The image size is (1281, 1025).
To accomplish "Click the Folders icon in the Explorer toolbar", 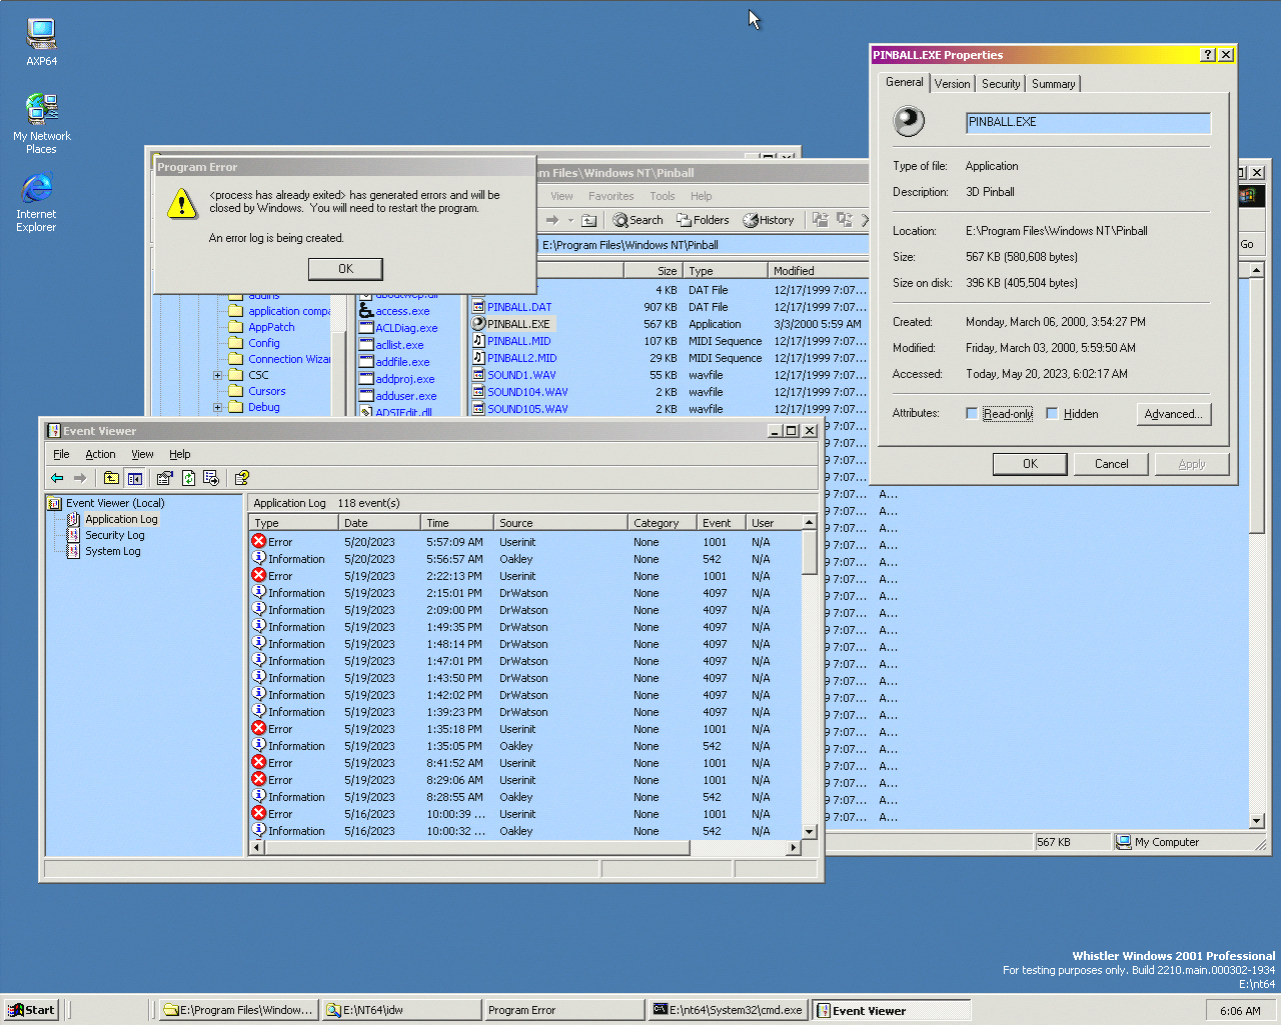I will [x=703, y=220].
